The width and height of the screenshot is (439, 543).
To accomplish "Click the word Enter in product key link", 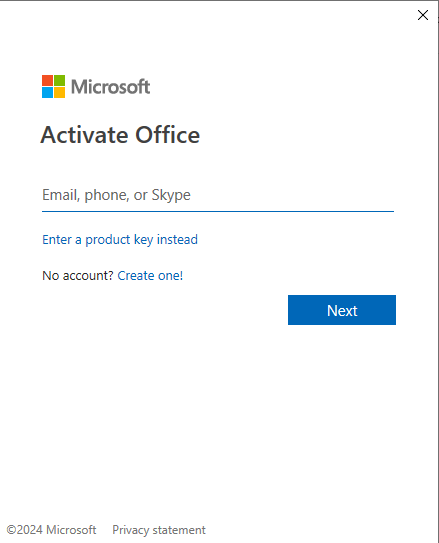I will tap(57, 239).
